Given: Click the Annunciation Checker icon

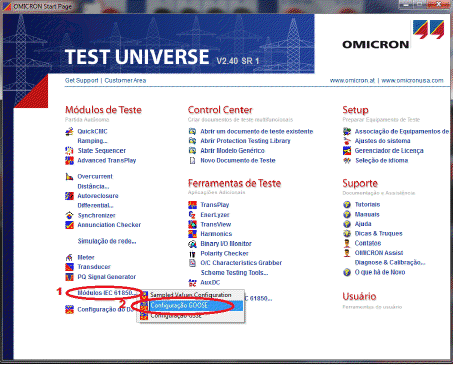Looking at the screenshot, I should point(69,225).
